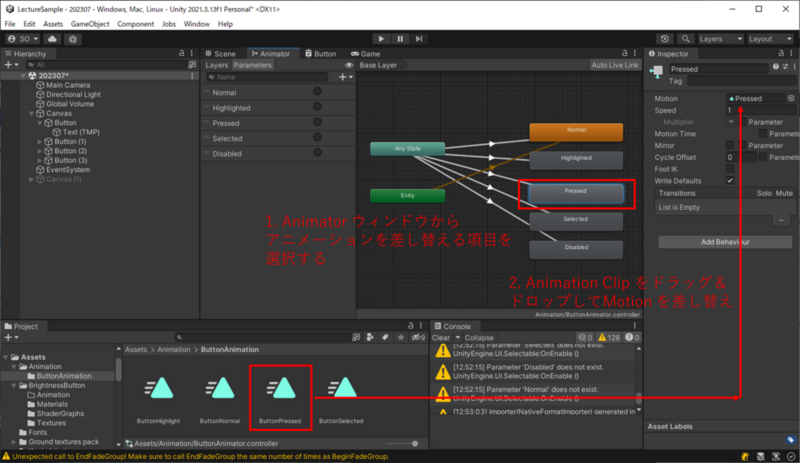Click the Inspector help icon
800x463 pixels.
(x=776, y=66)
